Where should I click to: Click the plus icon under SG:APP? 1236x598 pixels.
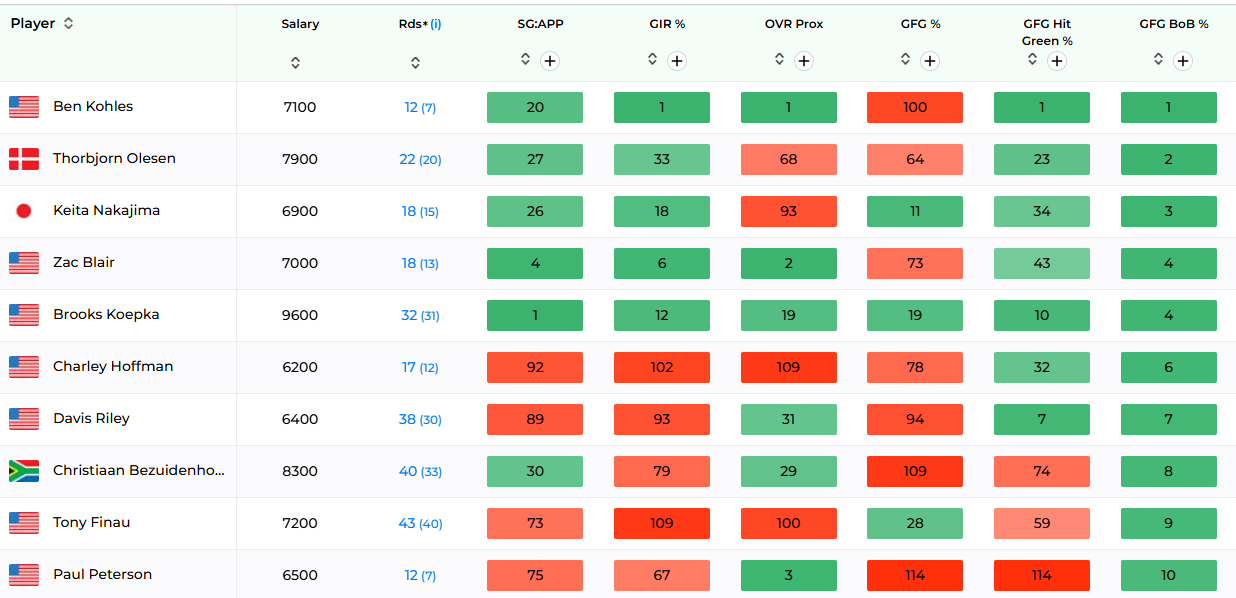click(x=550, y=61)
